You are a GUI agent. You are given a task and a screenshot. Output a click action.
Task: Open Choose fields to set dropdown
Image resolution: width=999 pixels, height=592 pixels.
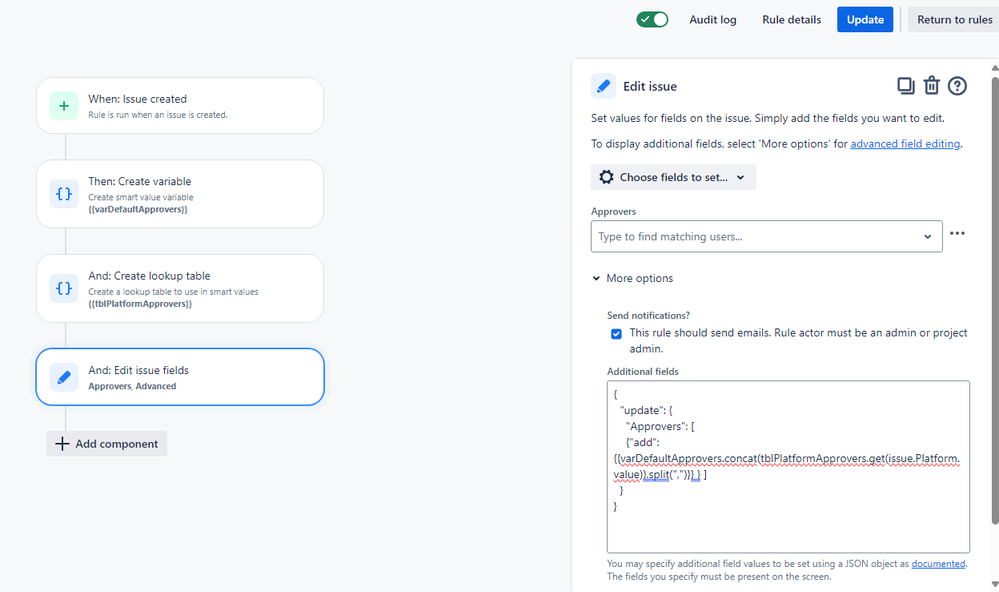[673, 177]
